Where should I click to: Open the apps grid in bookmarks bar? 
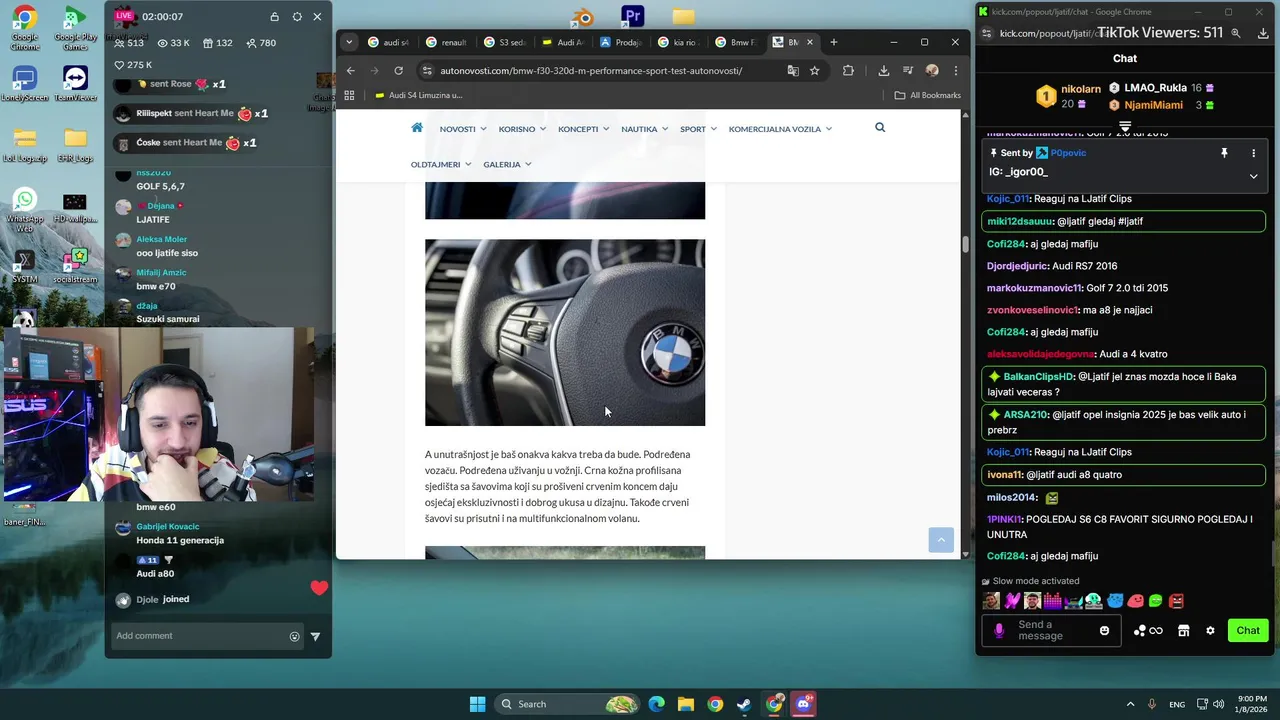349,96
